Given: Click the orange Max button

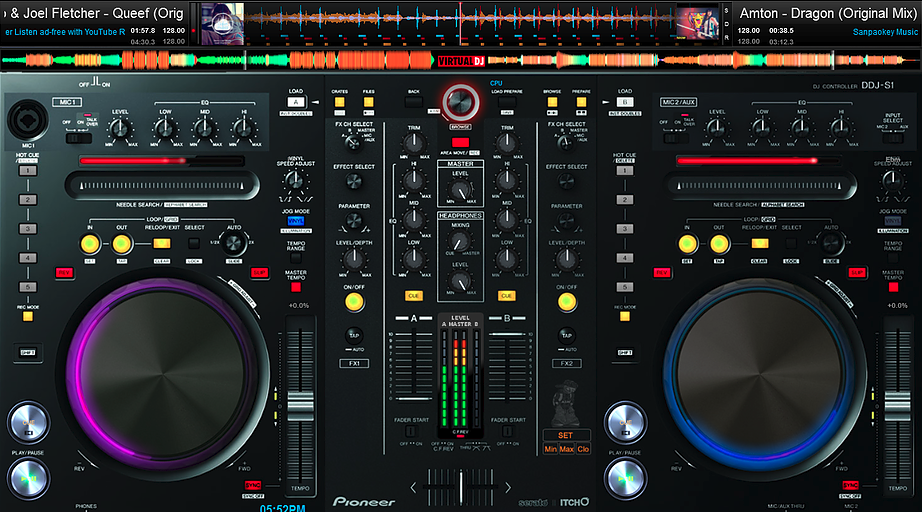Looking at the screenshot, I should (x=566, y=449).
